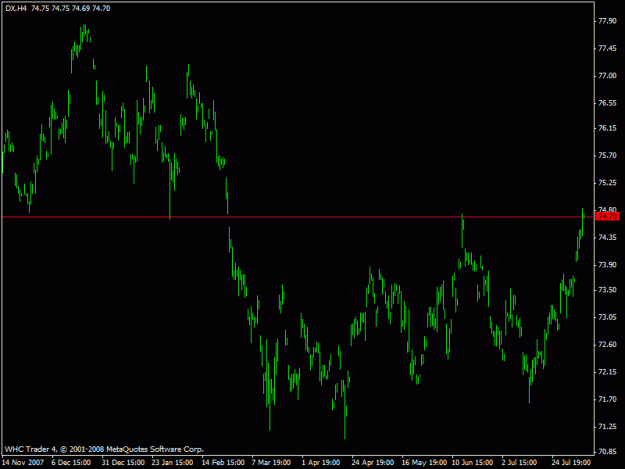625x469 pixels.
Task: Select the '6 Dec 15:00' time label
Action: (x=71, y=463)
